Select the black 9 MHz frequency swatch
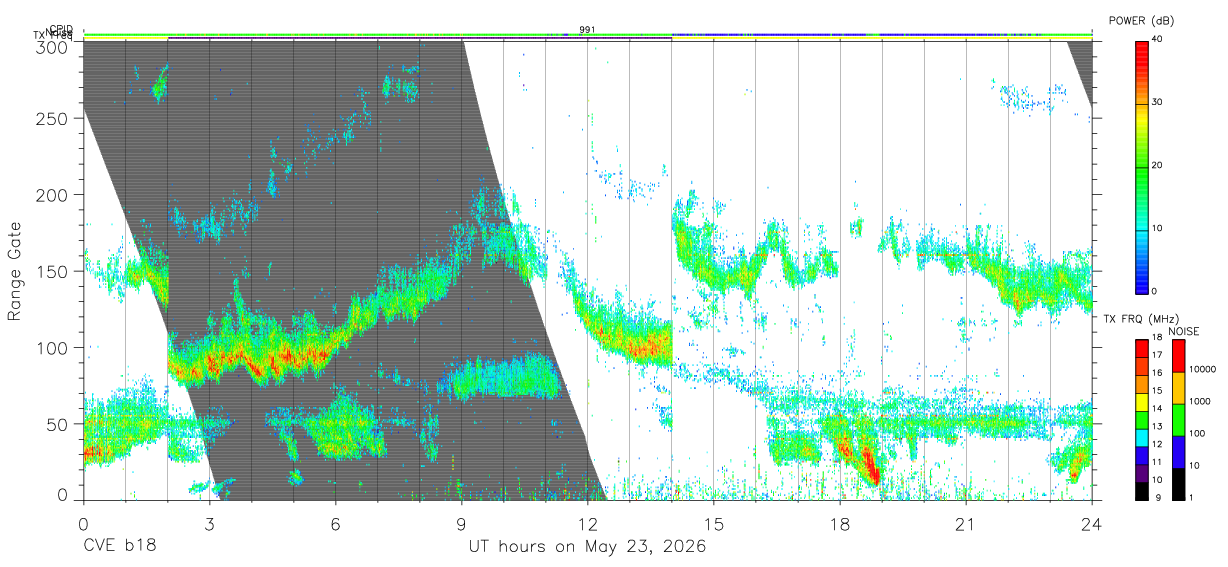1228x567 pixels. (1142, 489)
